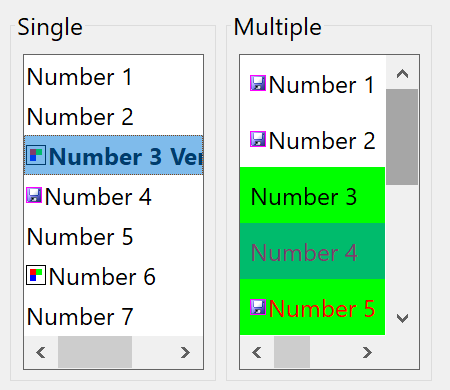Click the left arrow of the Single list scrollbar

point(41,352)
